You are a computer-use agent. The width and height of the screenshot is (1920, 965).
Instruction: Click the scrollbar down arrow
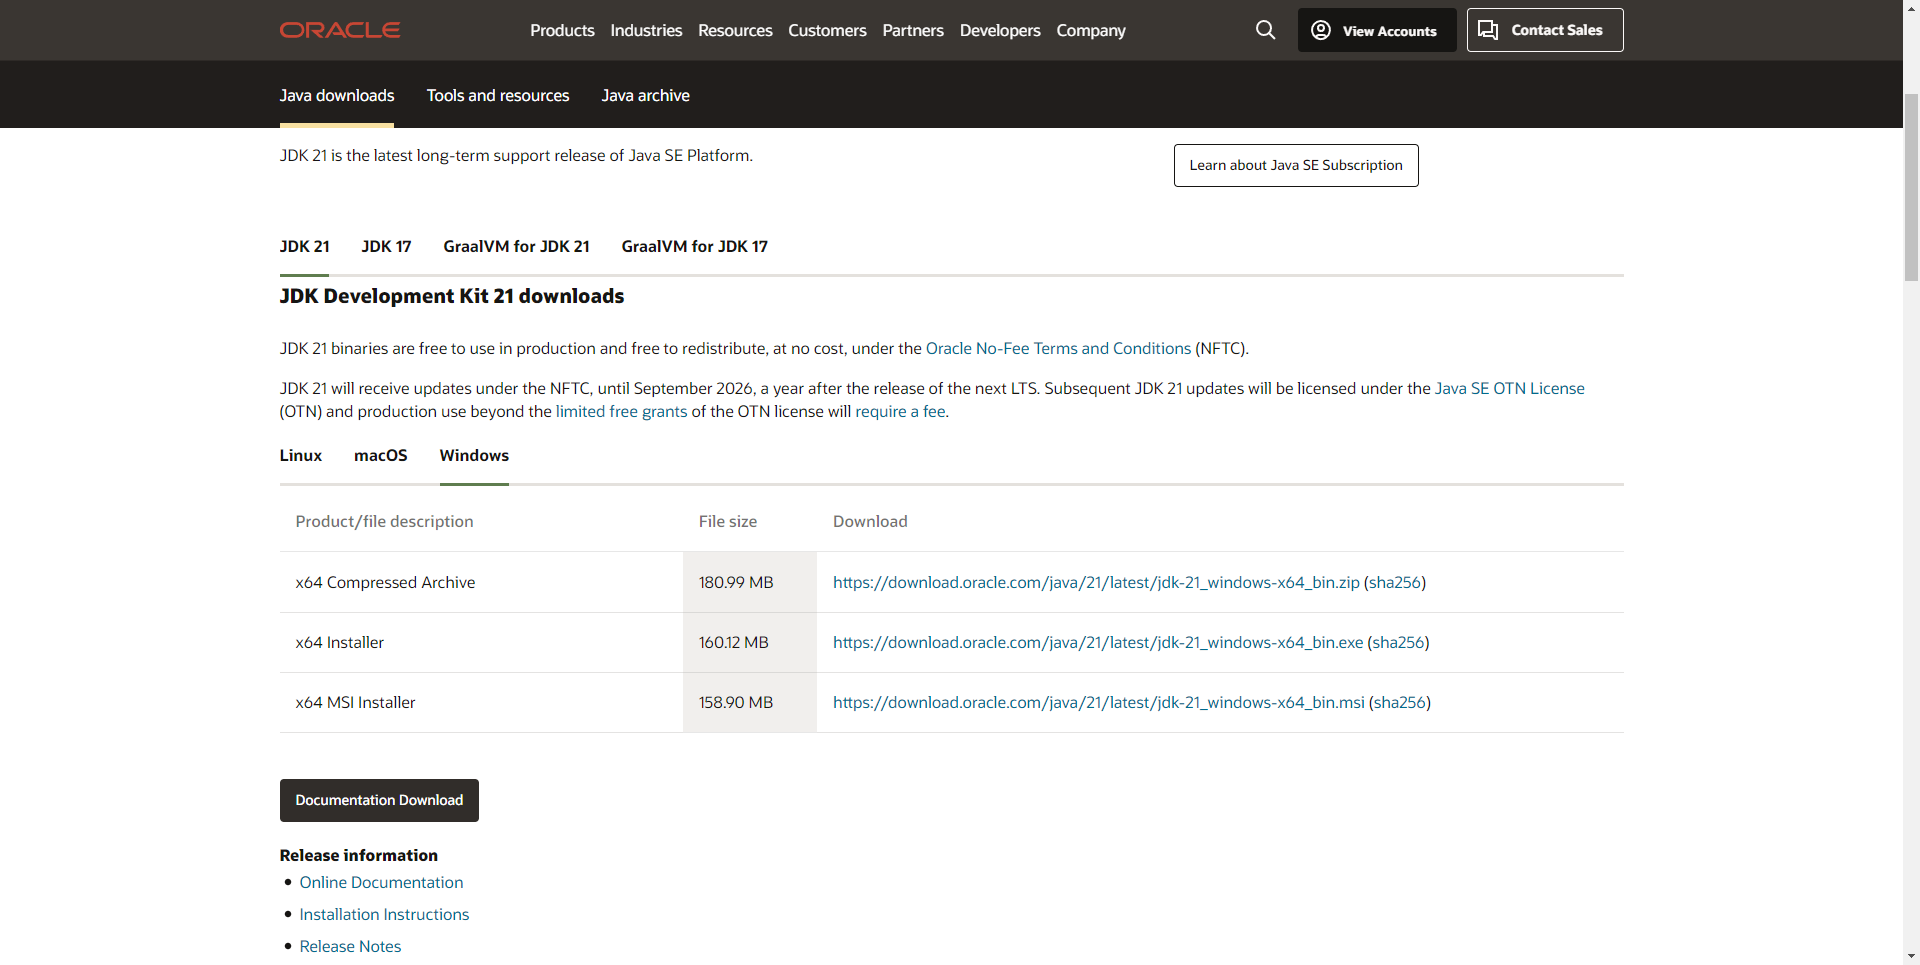point(1911,957)
